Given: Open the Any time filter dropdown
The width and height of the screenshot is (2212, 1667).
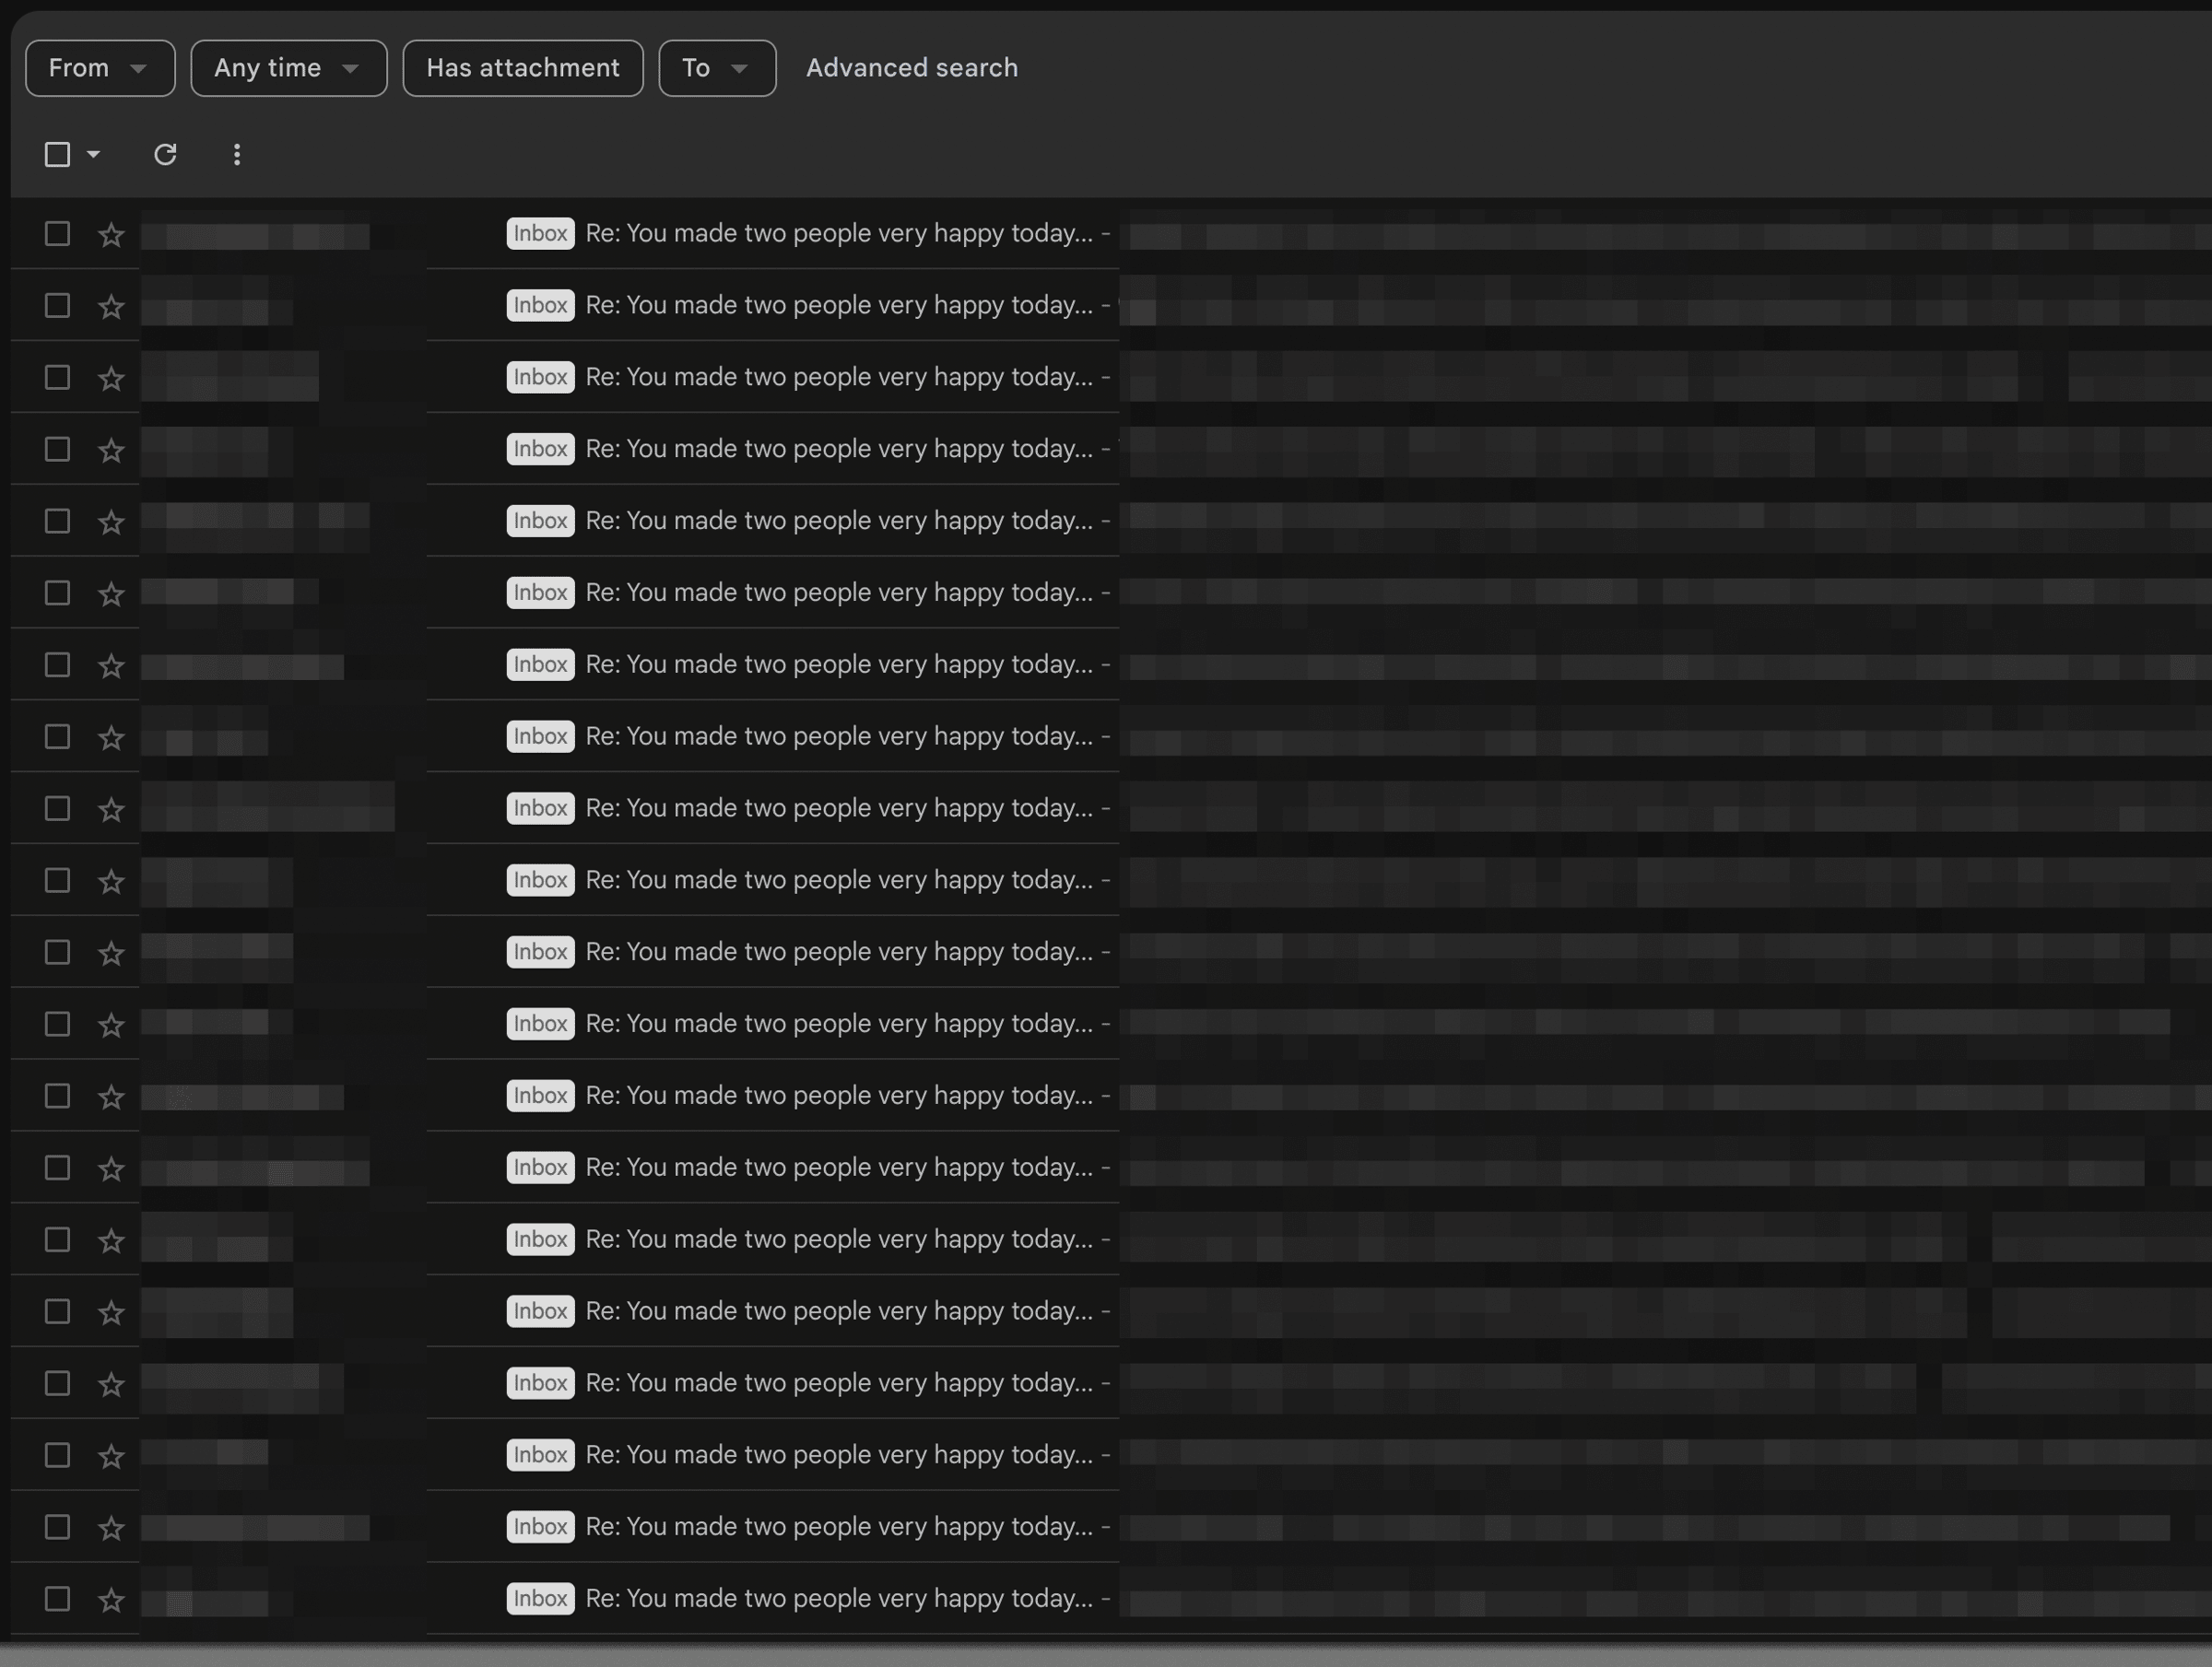Looking at the screenshot, I should pyautogui.click(x=288, y=68).
